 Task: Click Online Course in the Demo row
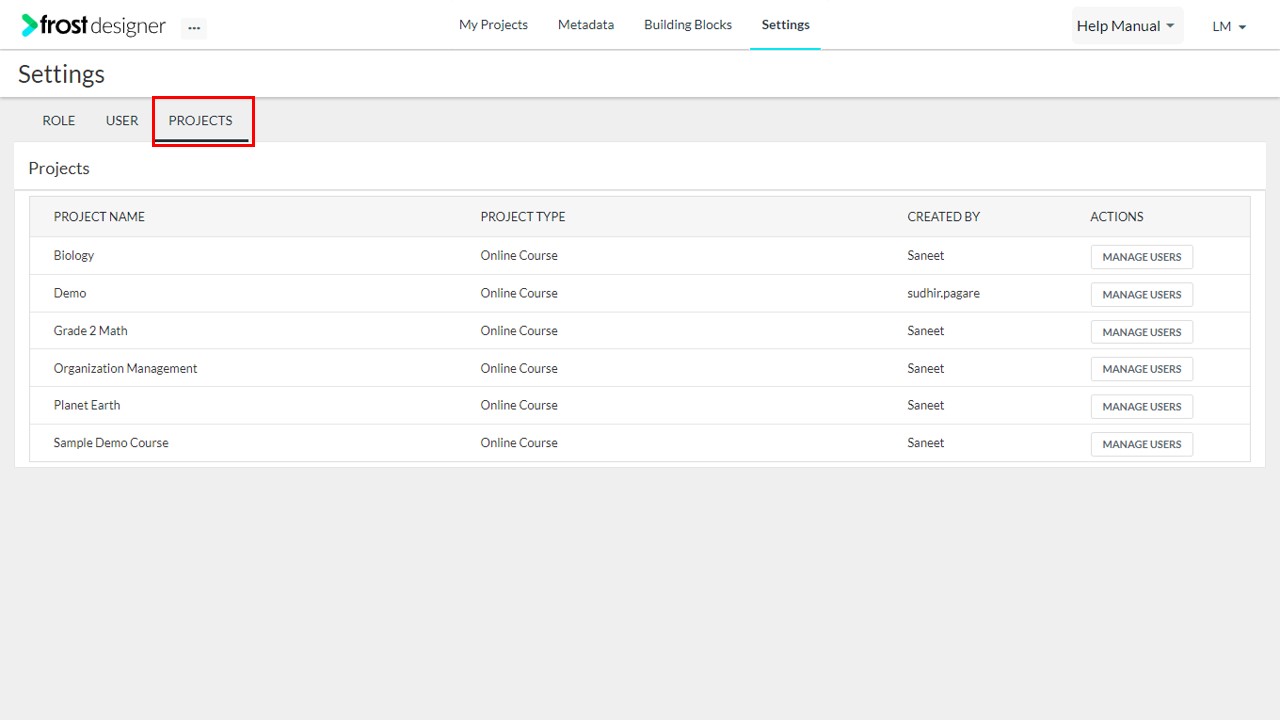[519, 293]
